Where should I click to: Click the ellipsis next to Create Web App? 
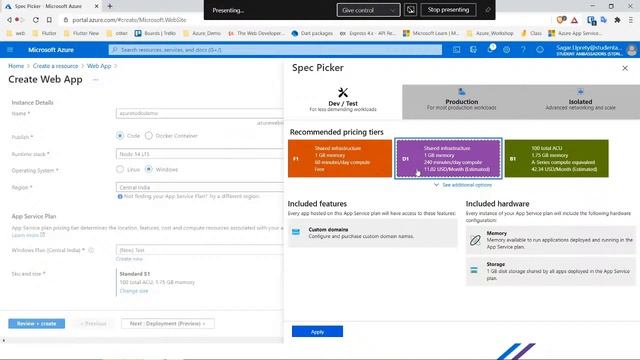coord(96,80)
